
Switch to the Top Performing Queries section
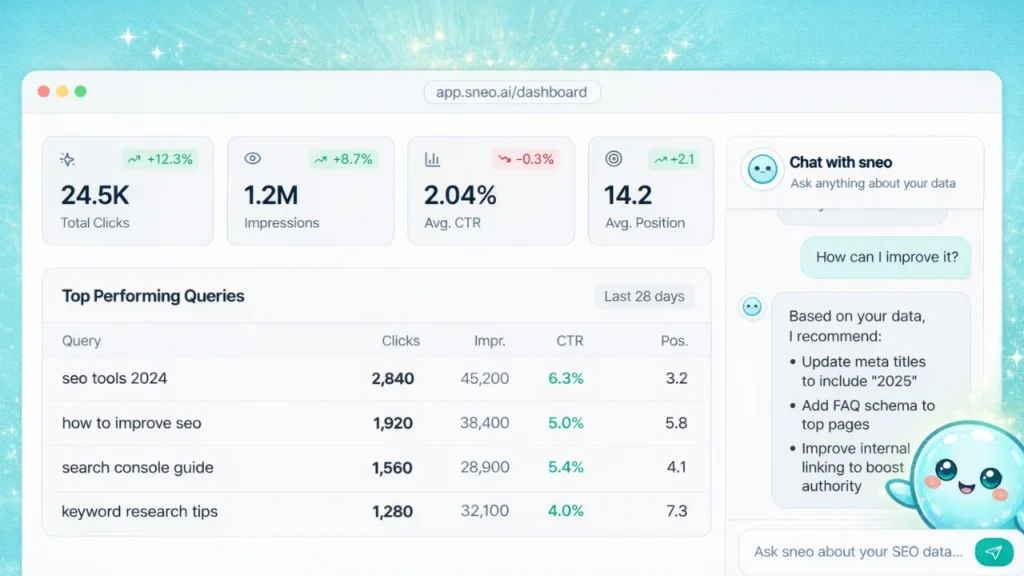coord(152,296)
